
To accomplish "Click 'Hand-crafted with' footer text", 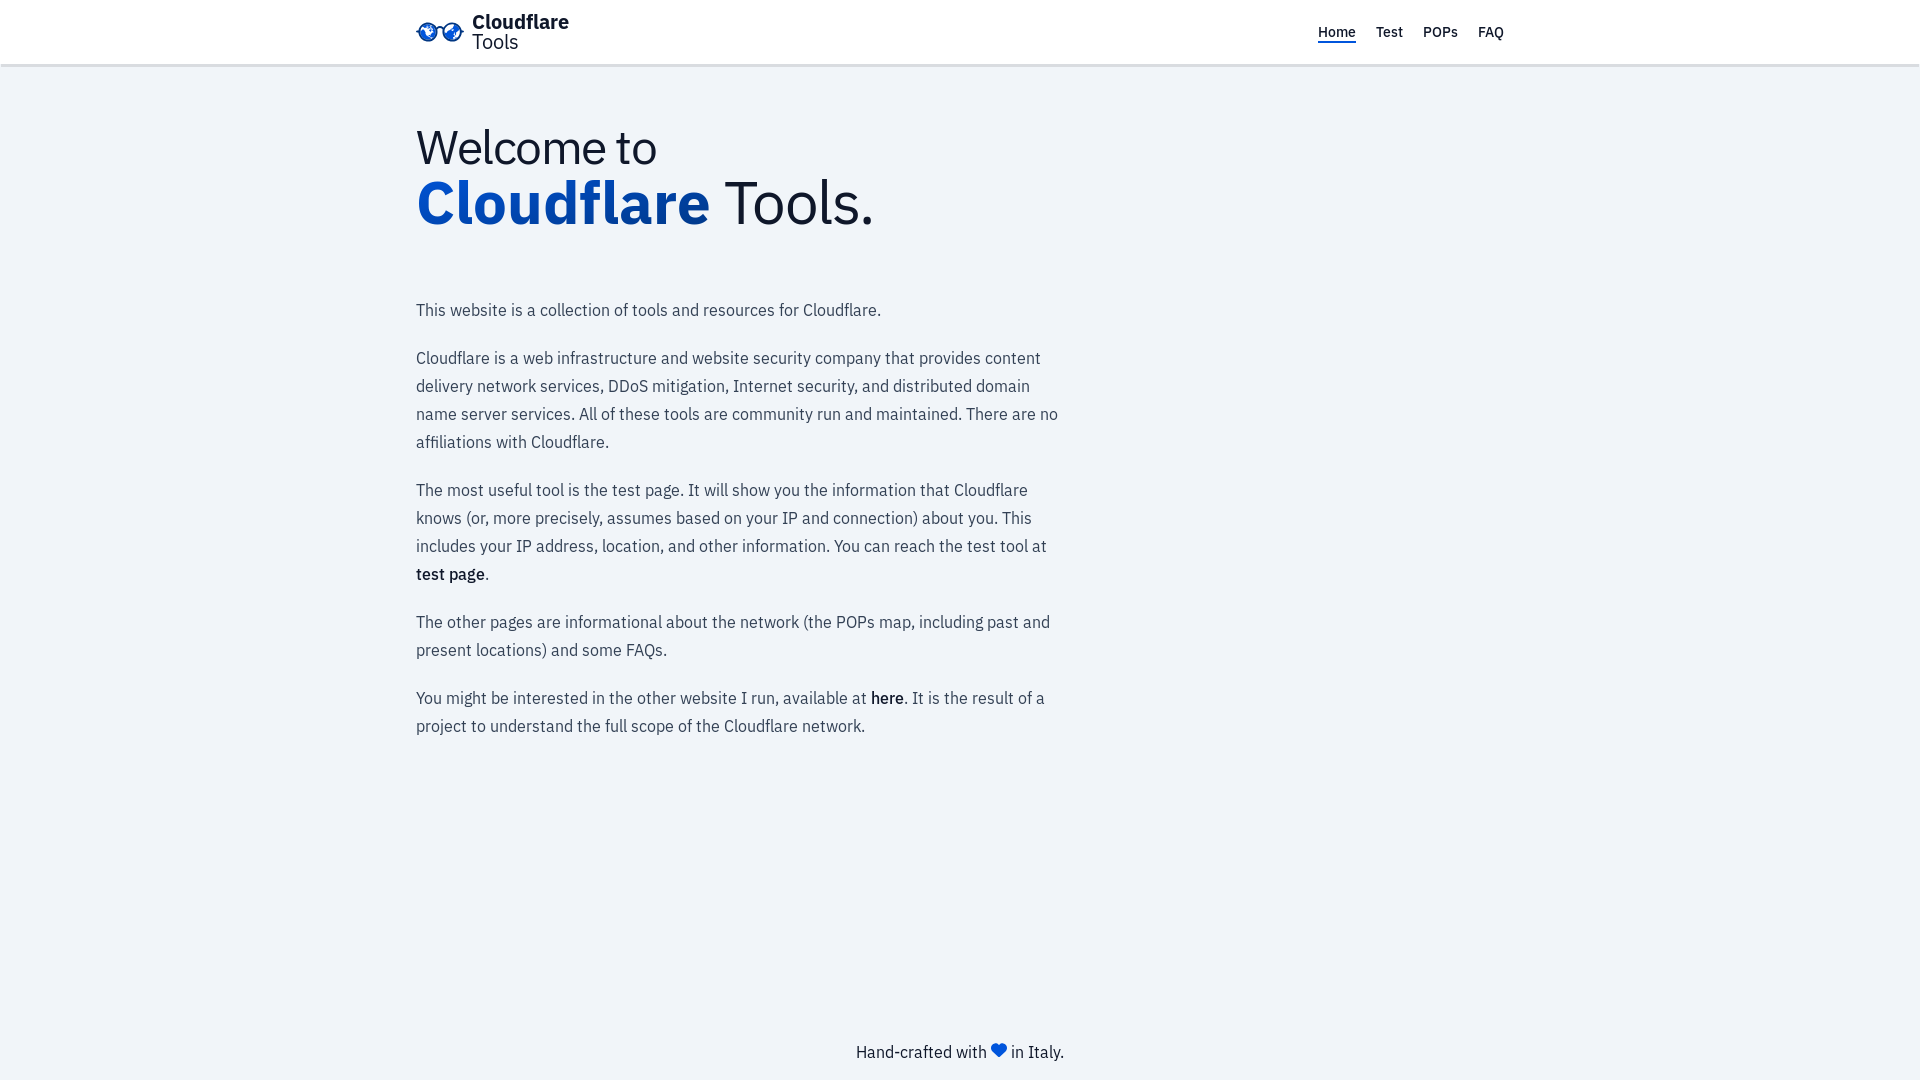I will pyautogui.click(x=921, y=1052).
